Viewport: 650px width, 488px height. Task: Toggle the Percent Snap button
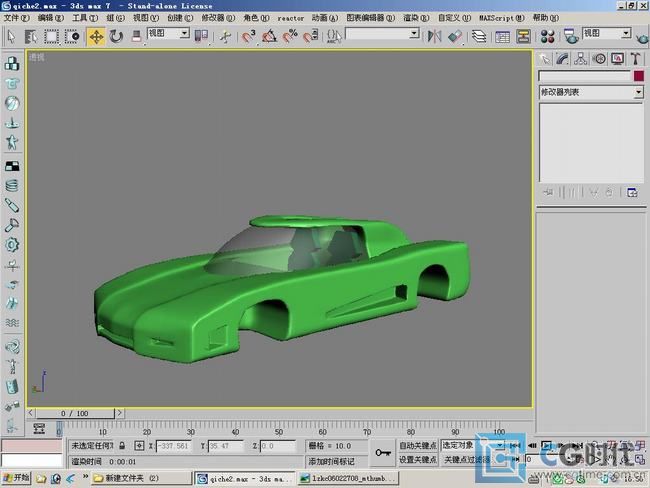pyautogui.click(x=290, y=36)
